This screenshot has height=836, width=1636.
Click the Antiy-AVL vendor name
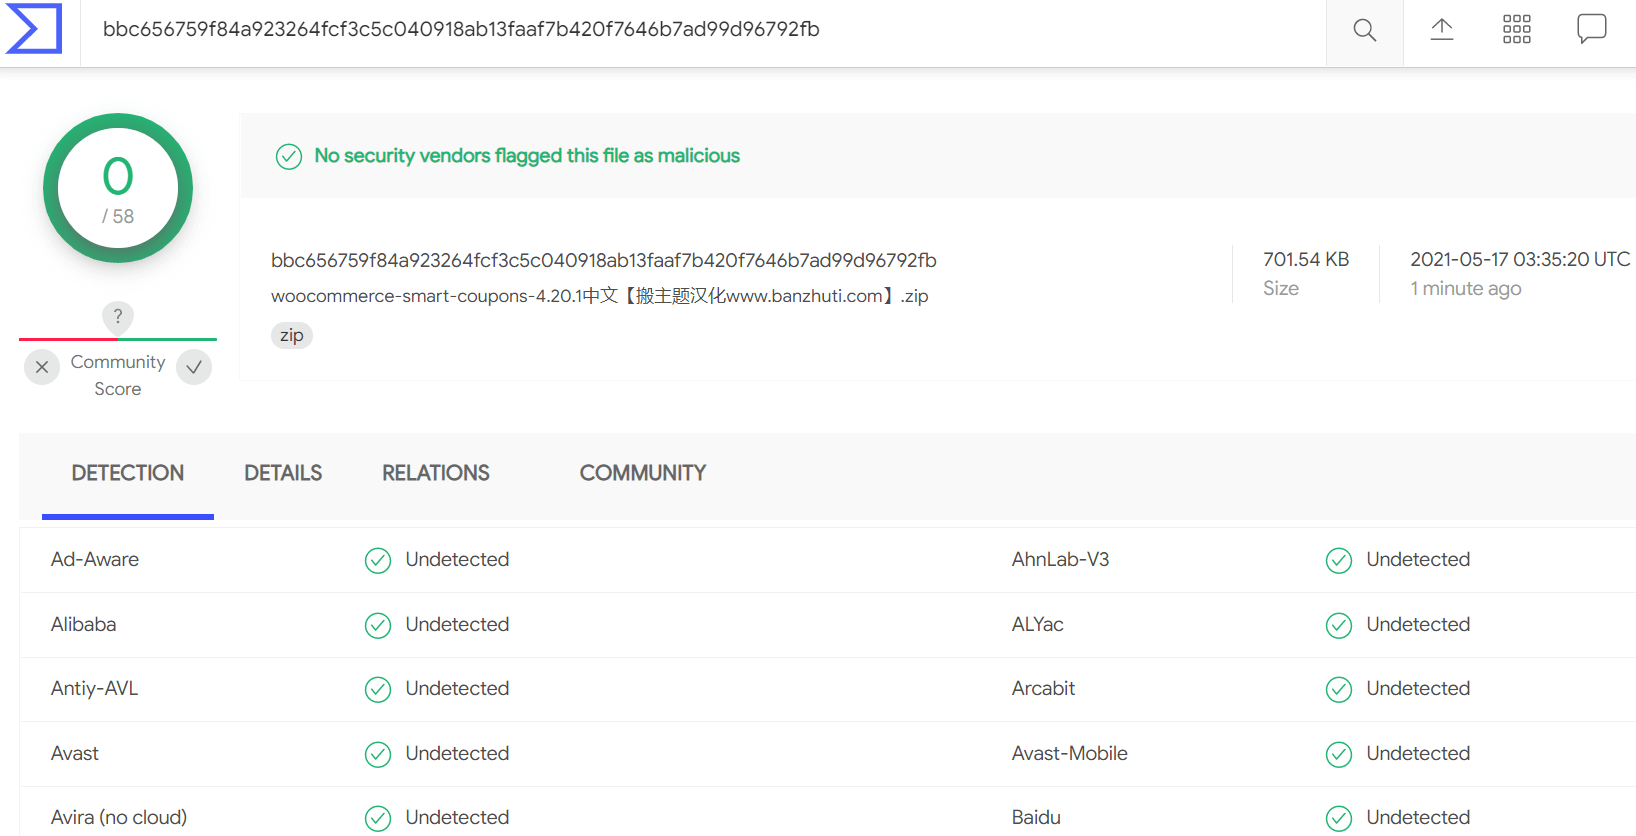[x=95, y=688]
